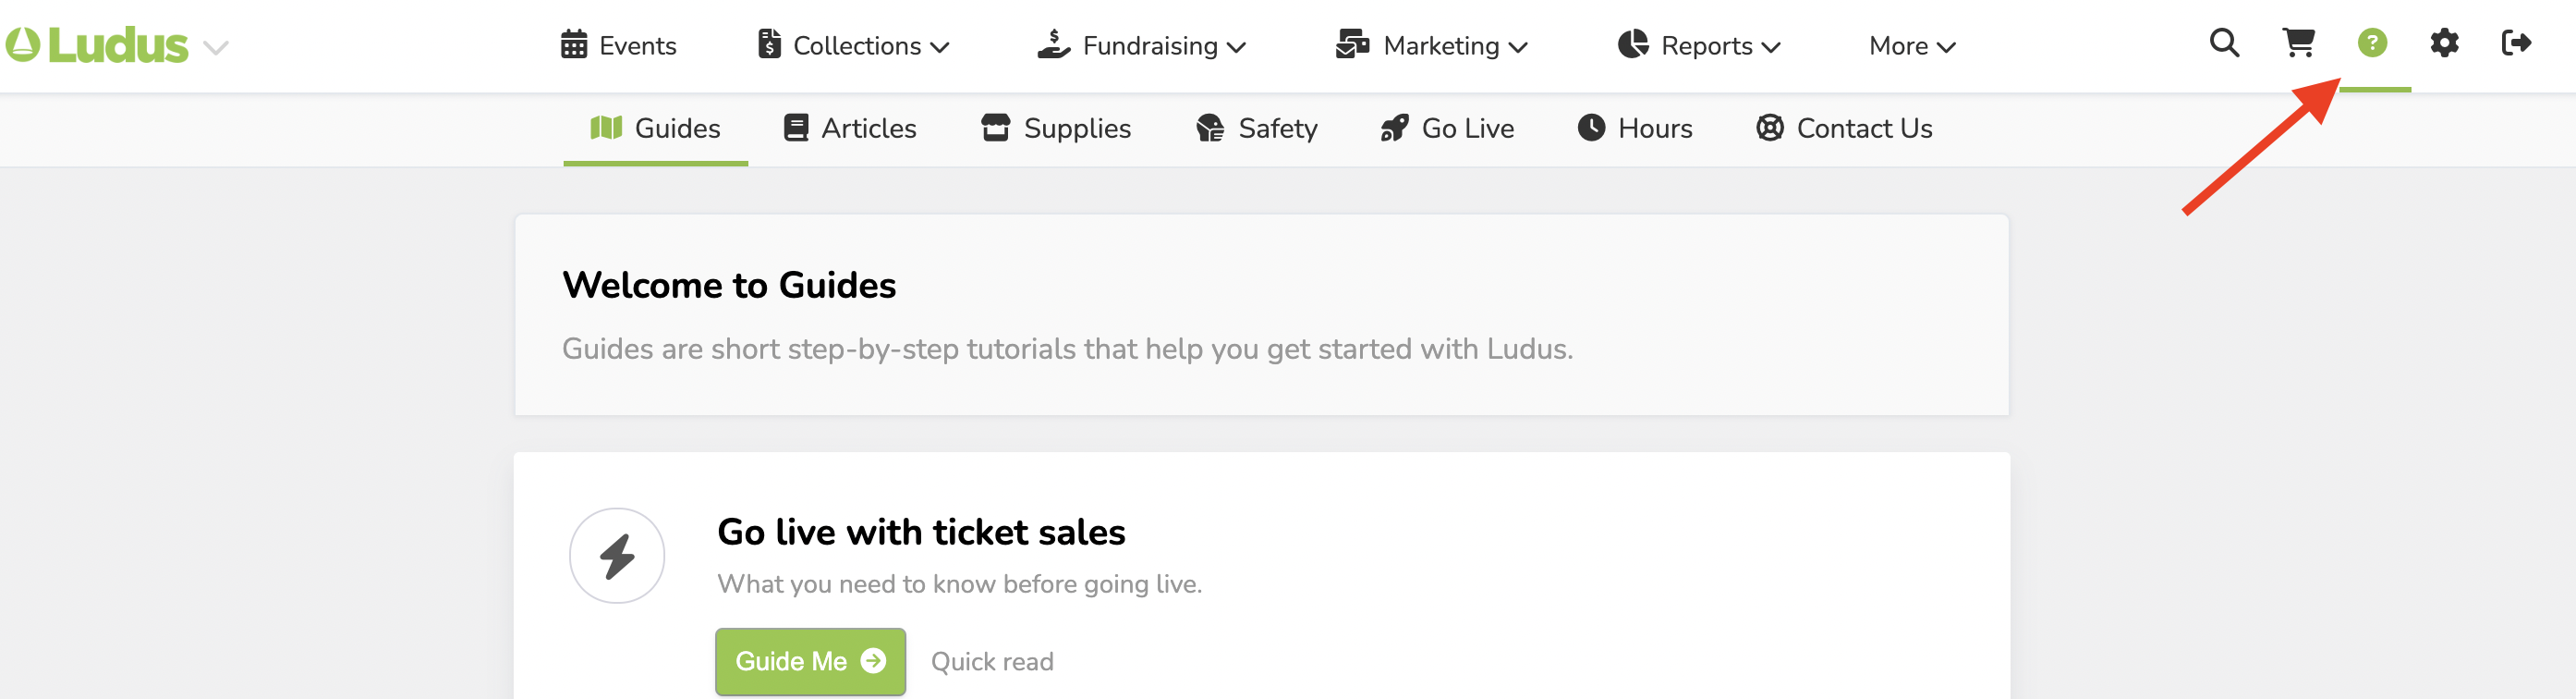Open Events from the top navigation
The height and width of the screenshot is (699, 2576).
click(x=619, y=46)
